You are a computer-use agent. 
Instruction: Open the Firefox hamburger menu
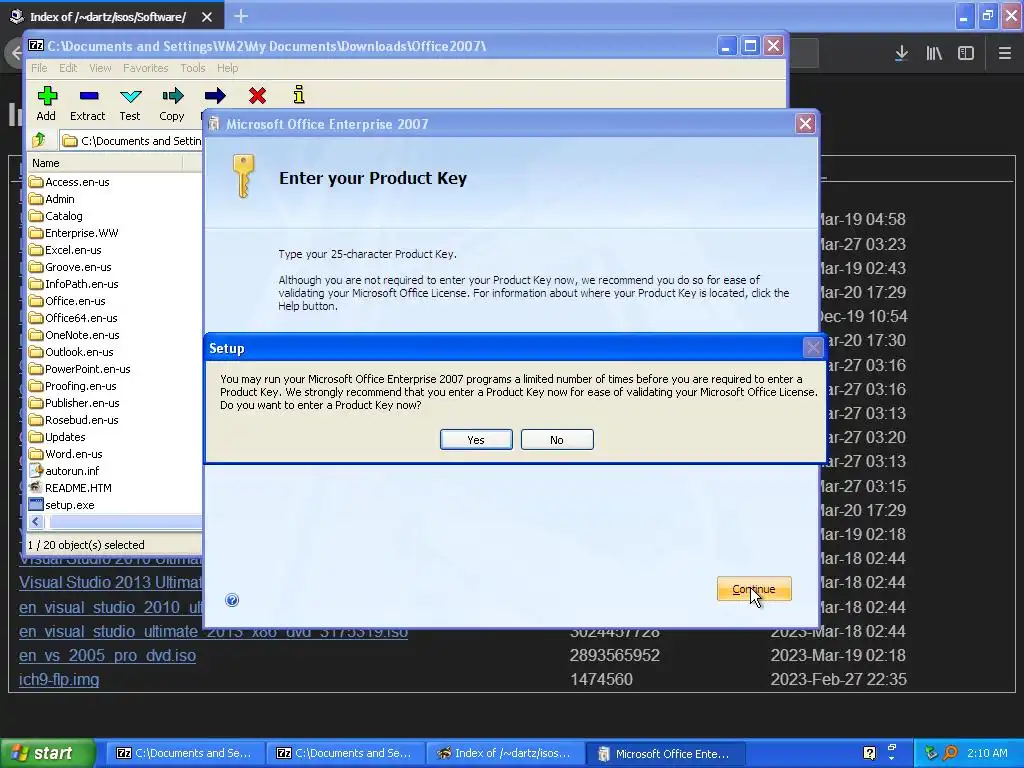click(x=1004, y=54)
